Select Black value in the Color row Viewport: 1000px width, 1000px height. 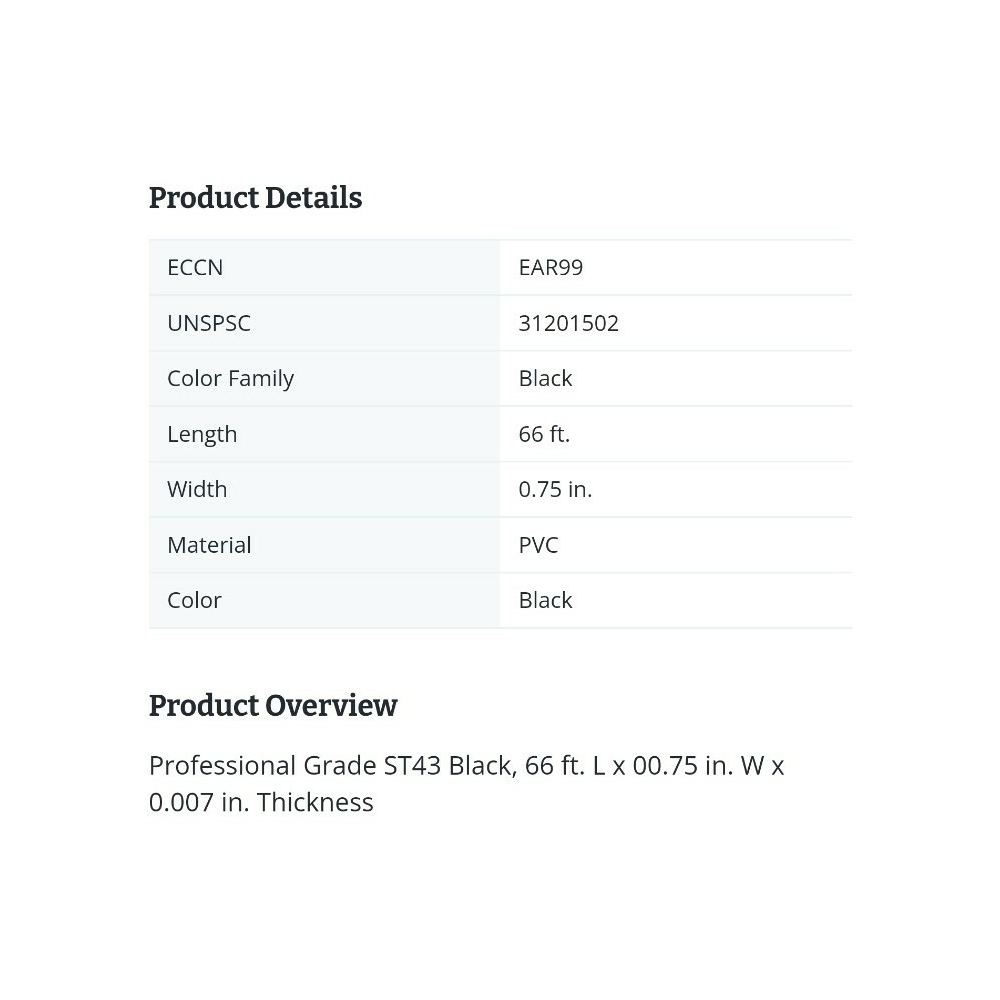coord(545,600)
